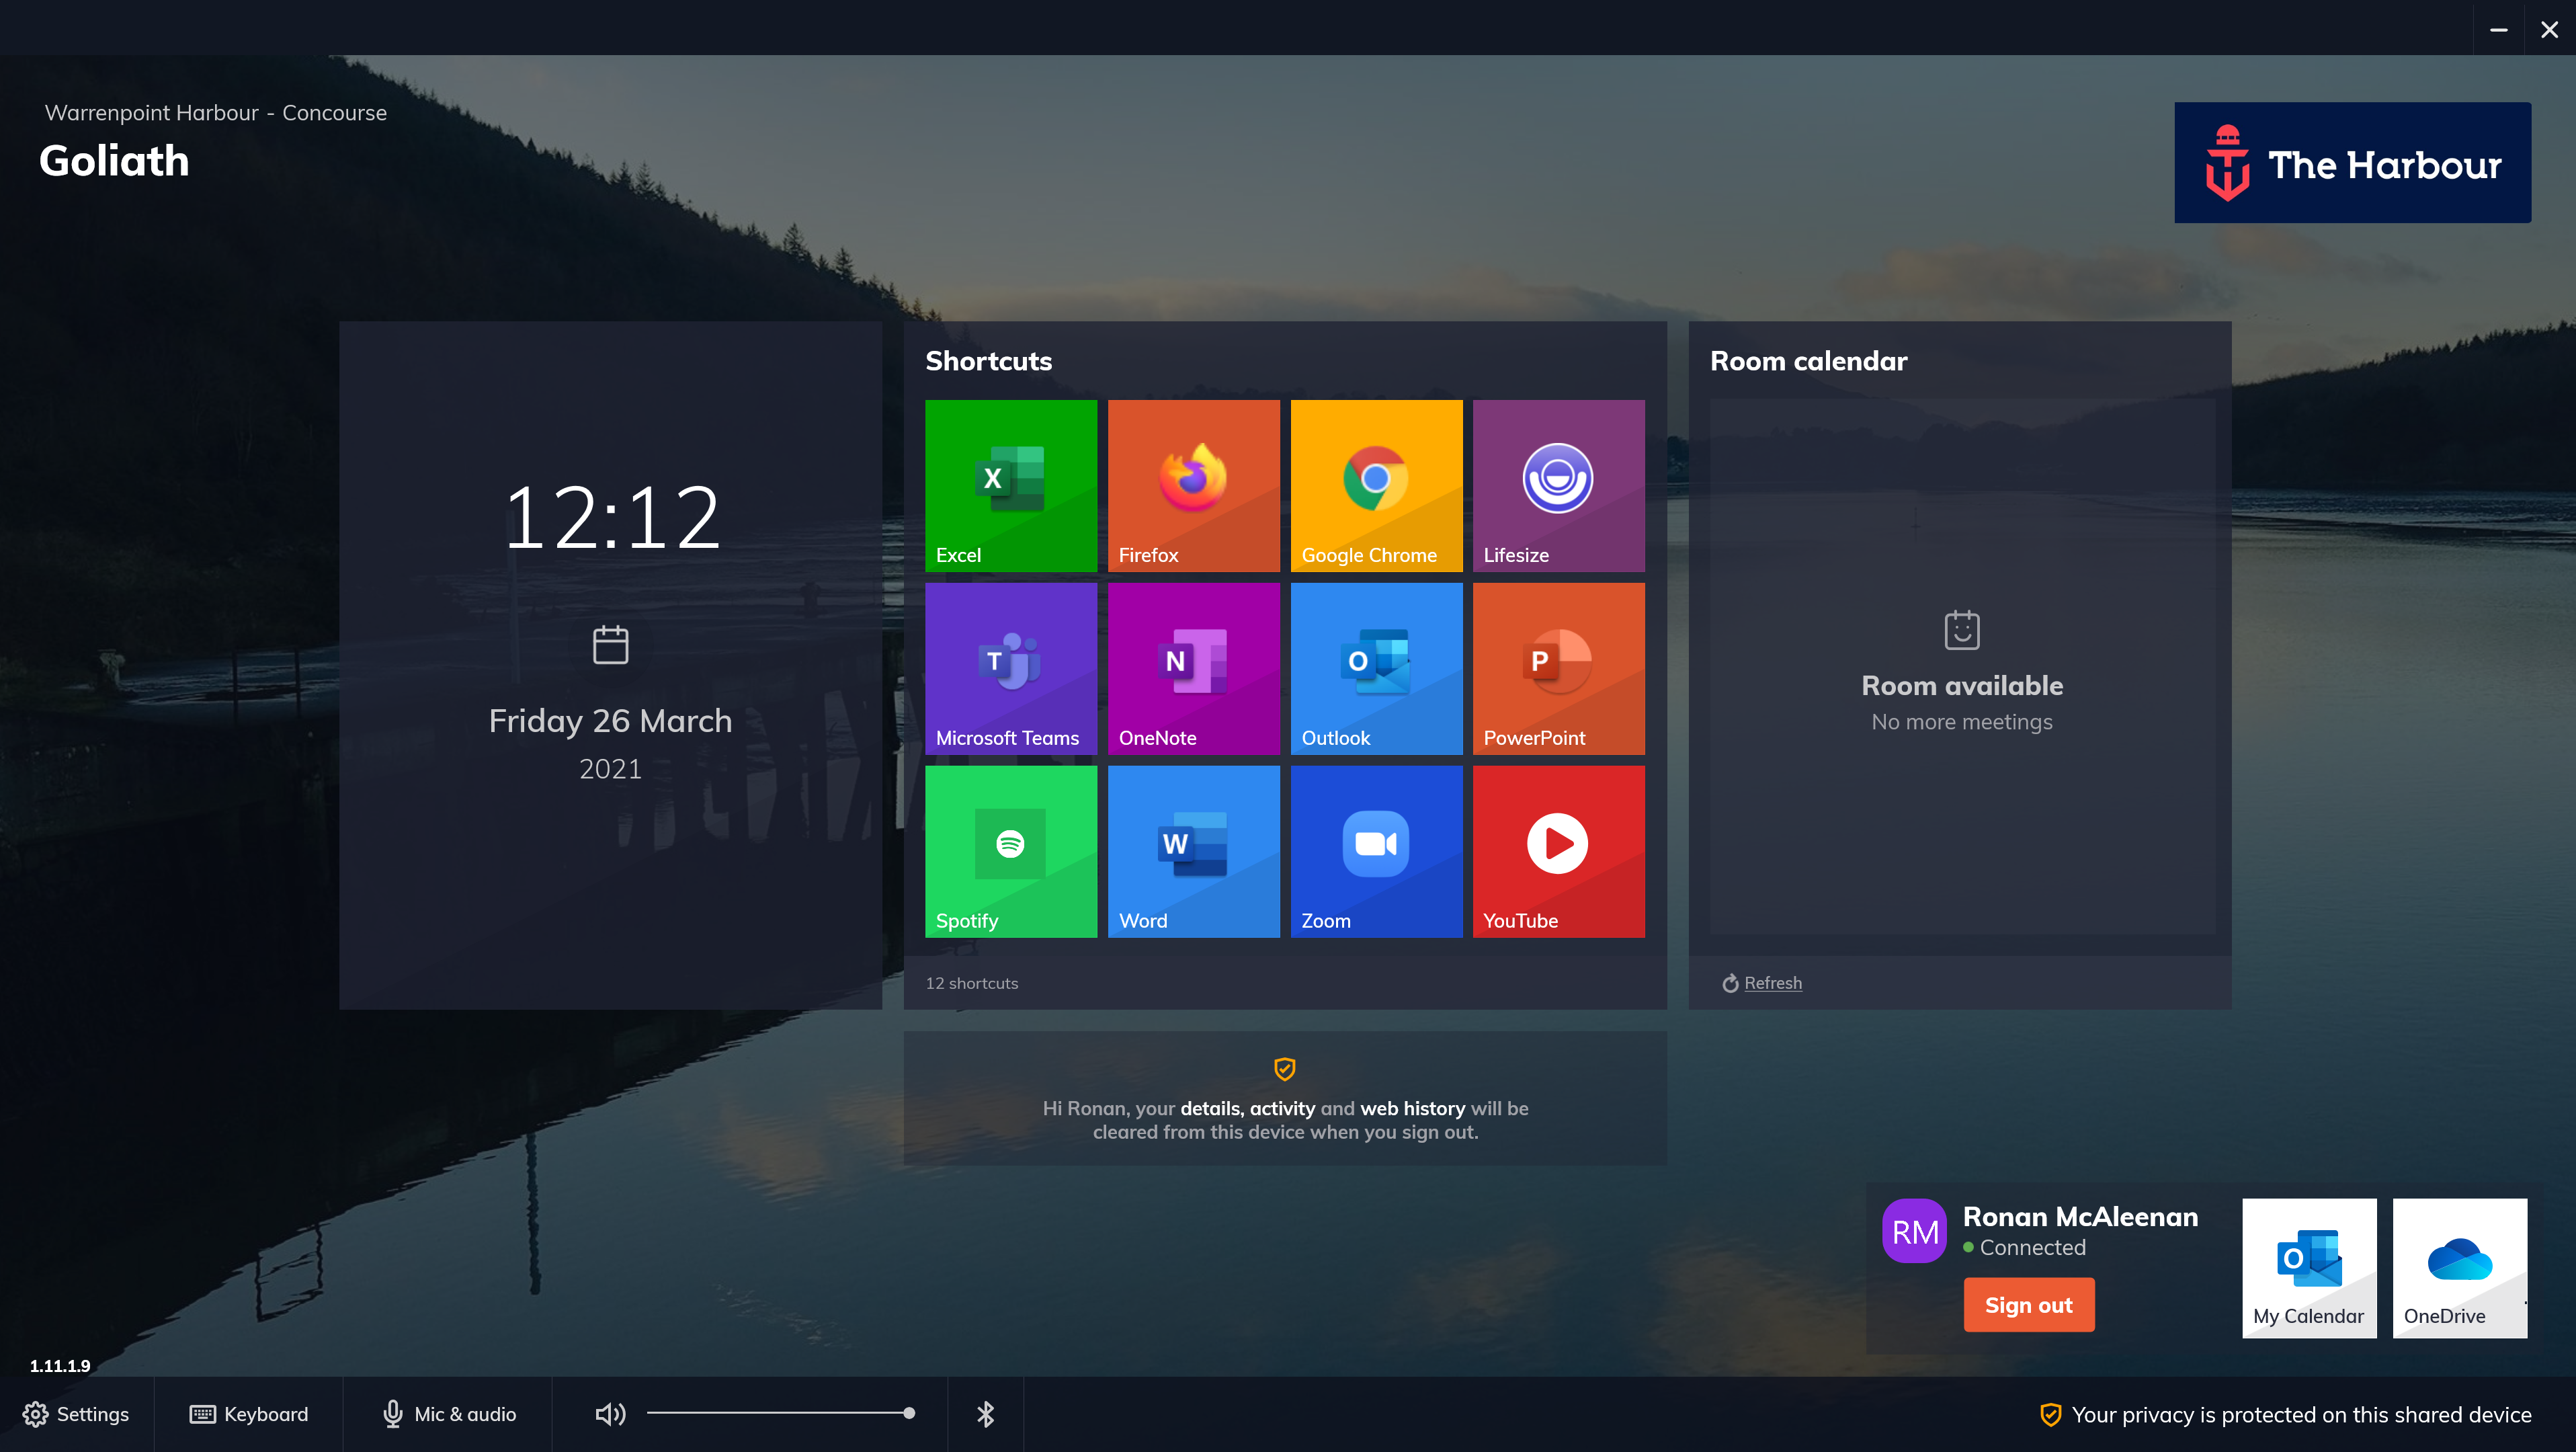The height and width of the screenshot is (1452, 2576).
Task: Open the on-screen Keyboard
Action: [x=249, y=1414]
